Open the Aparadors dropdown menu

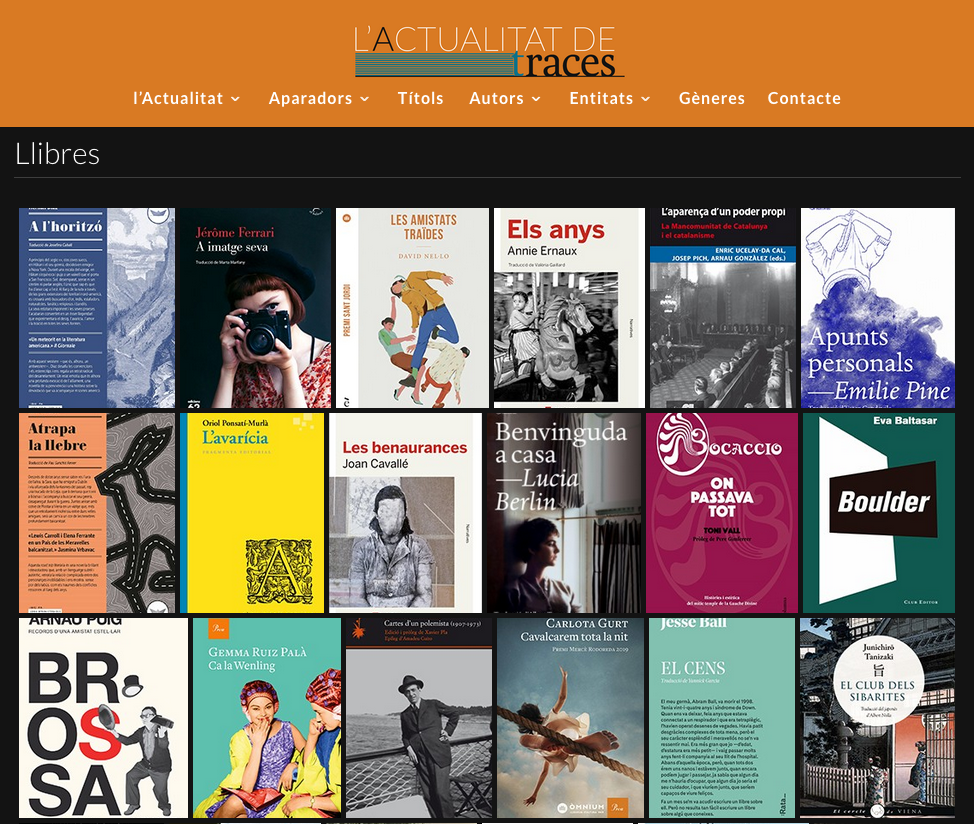pos(319,98)
